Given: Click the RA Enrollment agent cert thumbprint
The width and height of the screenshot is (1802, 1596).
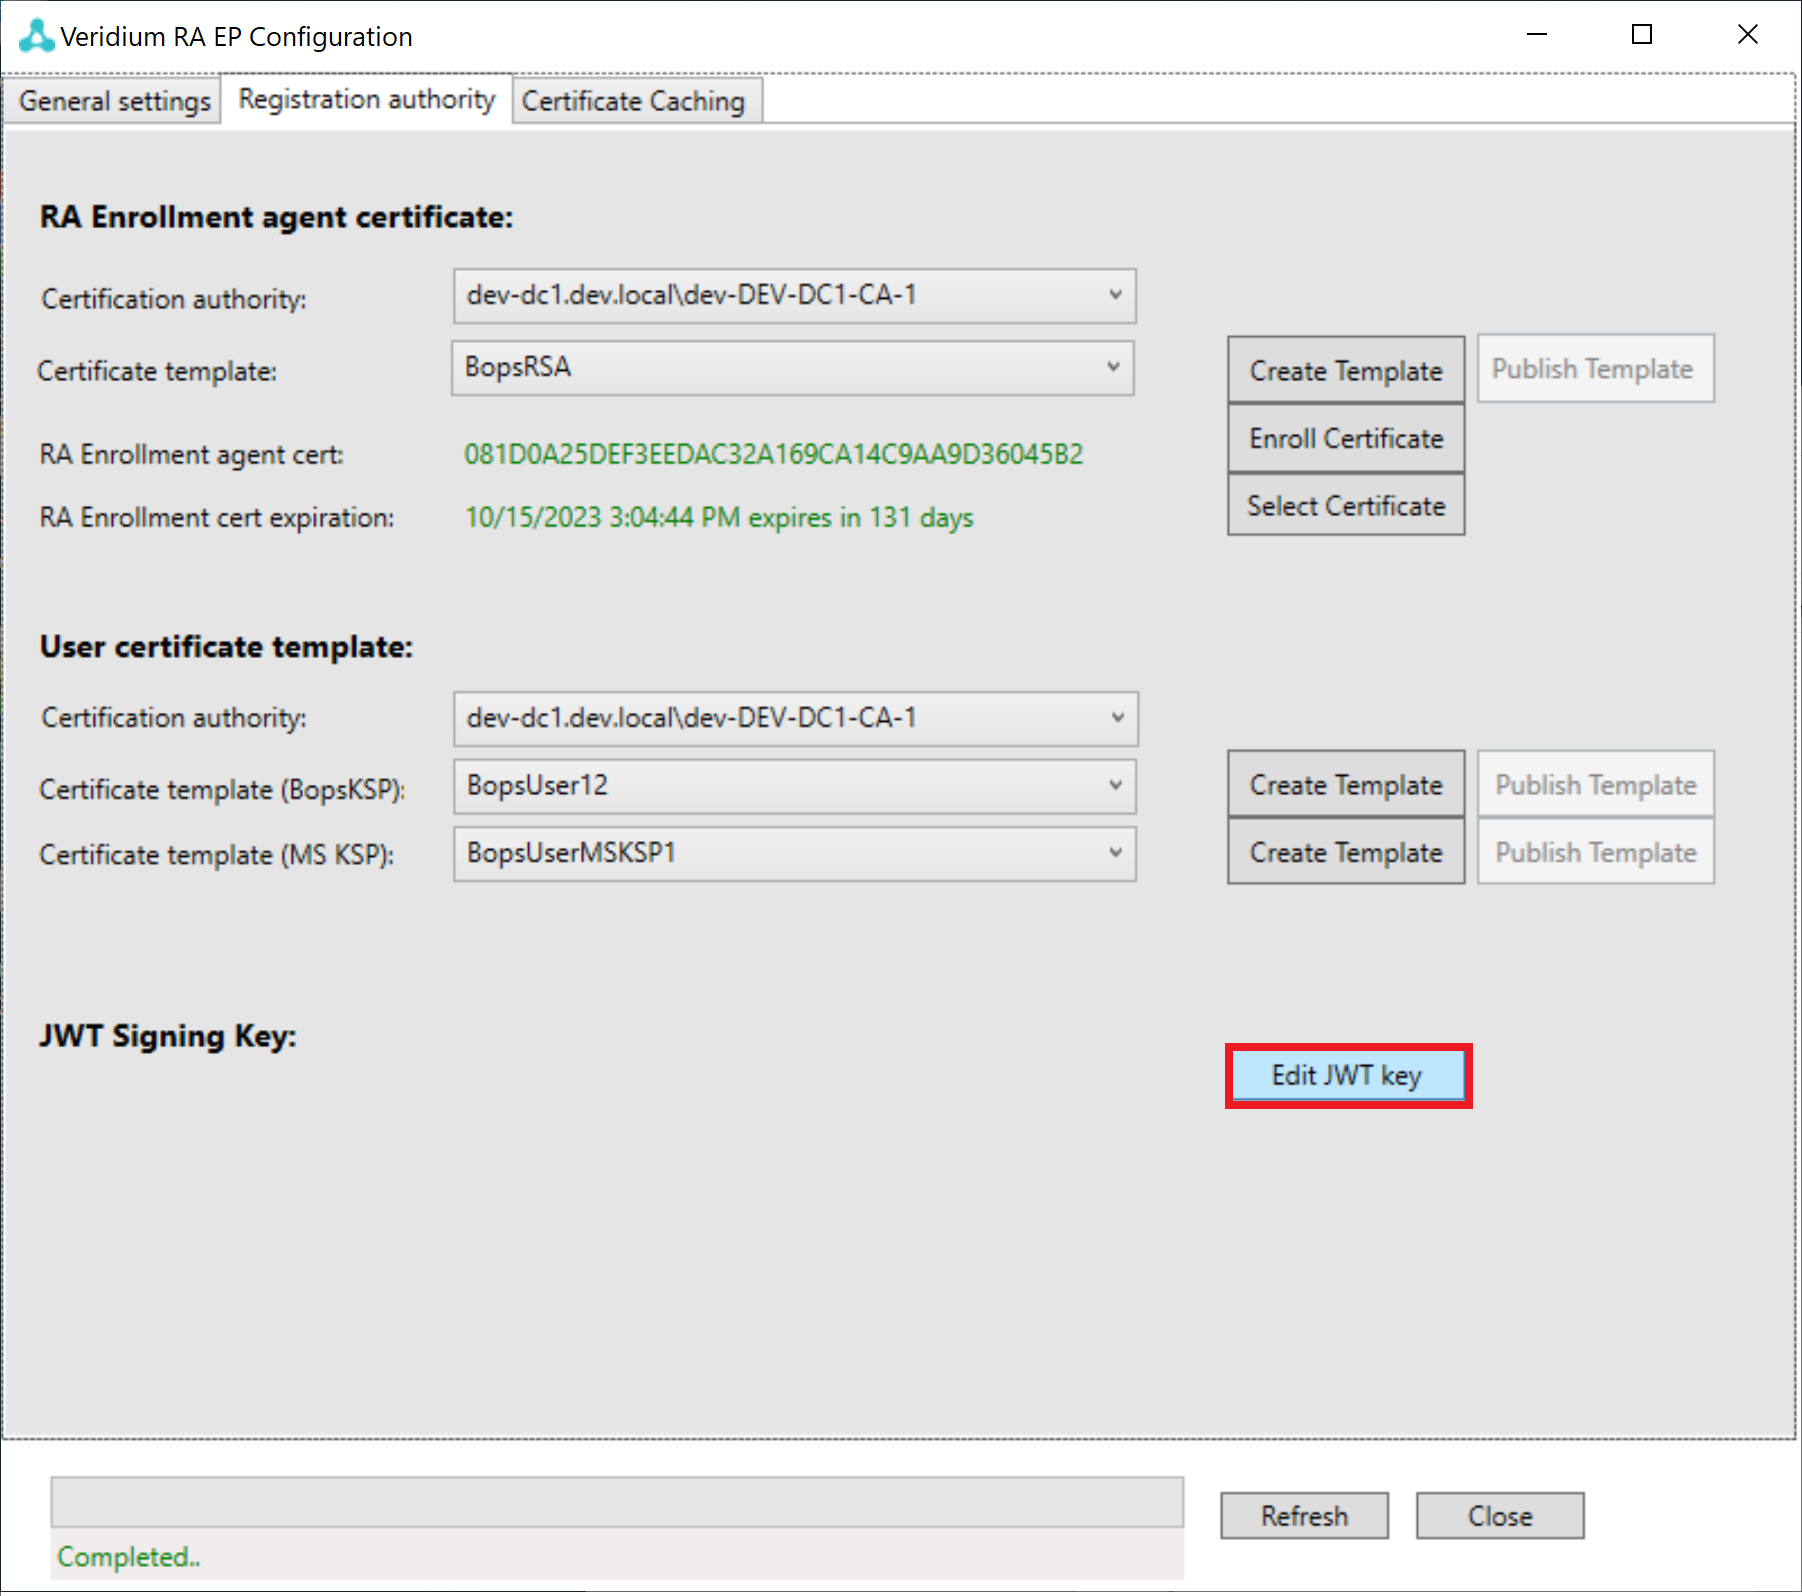Looking at the screenshot, I should (x=773, y=455).
